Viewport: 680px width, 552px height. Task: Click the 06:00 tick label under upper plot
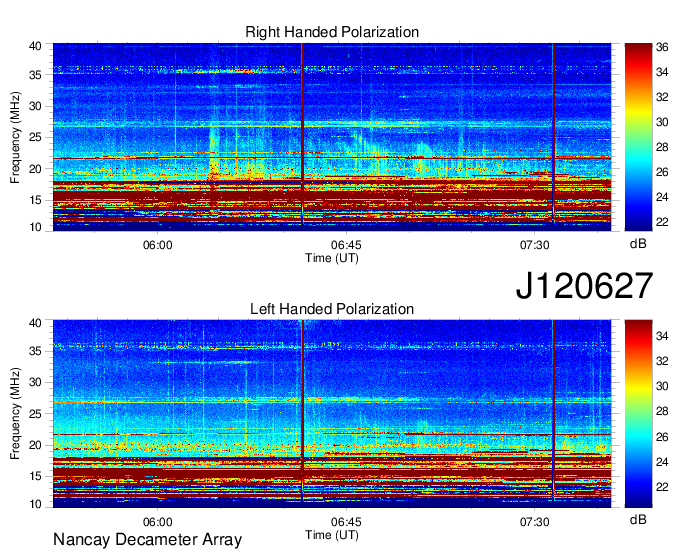[157, 245]
